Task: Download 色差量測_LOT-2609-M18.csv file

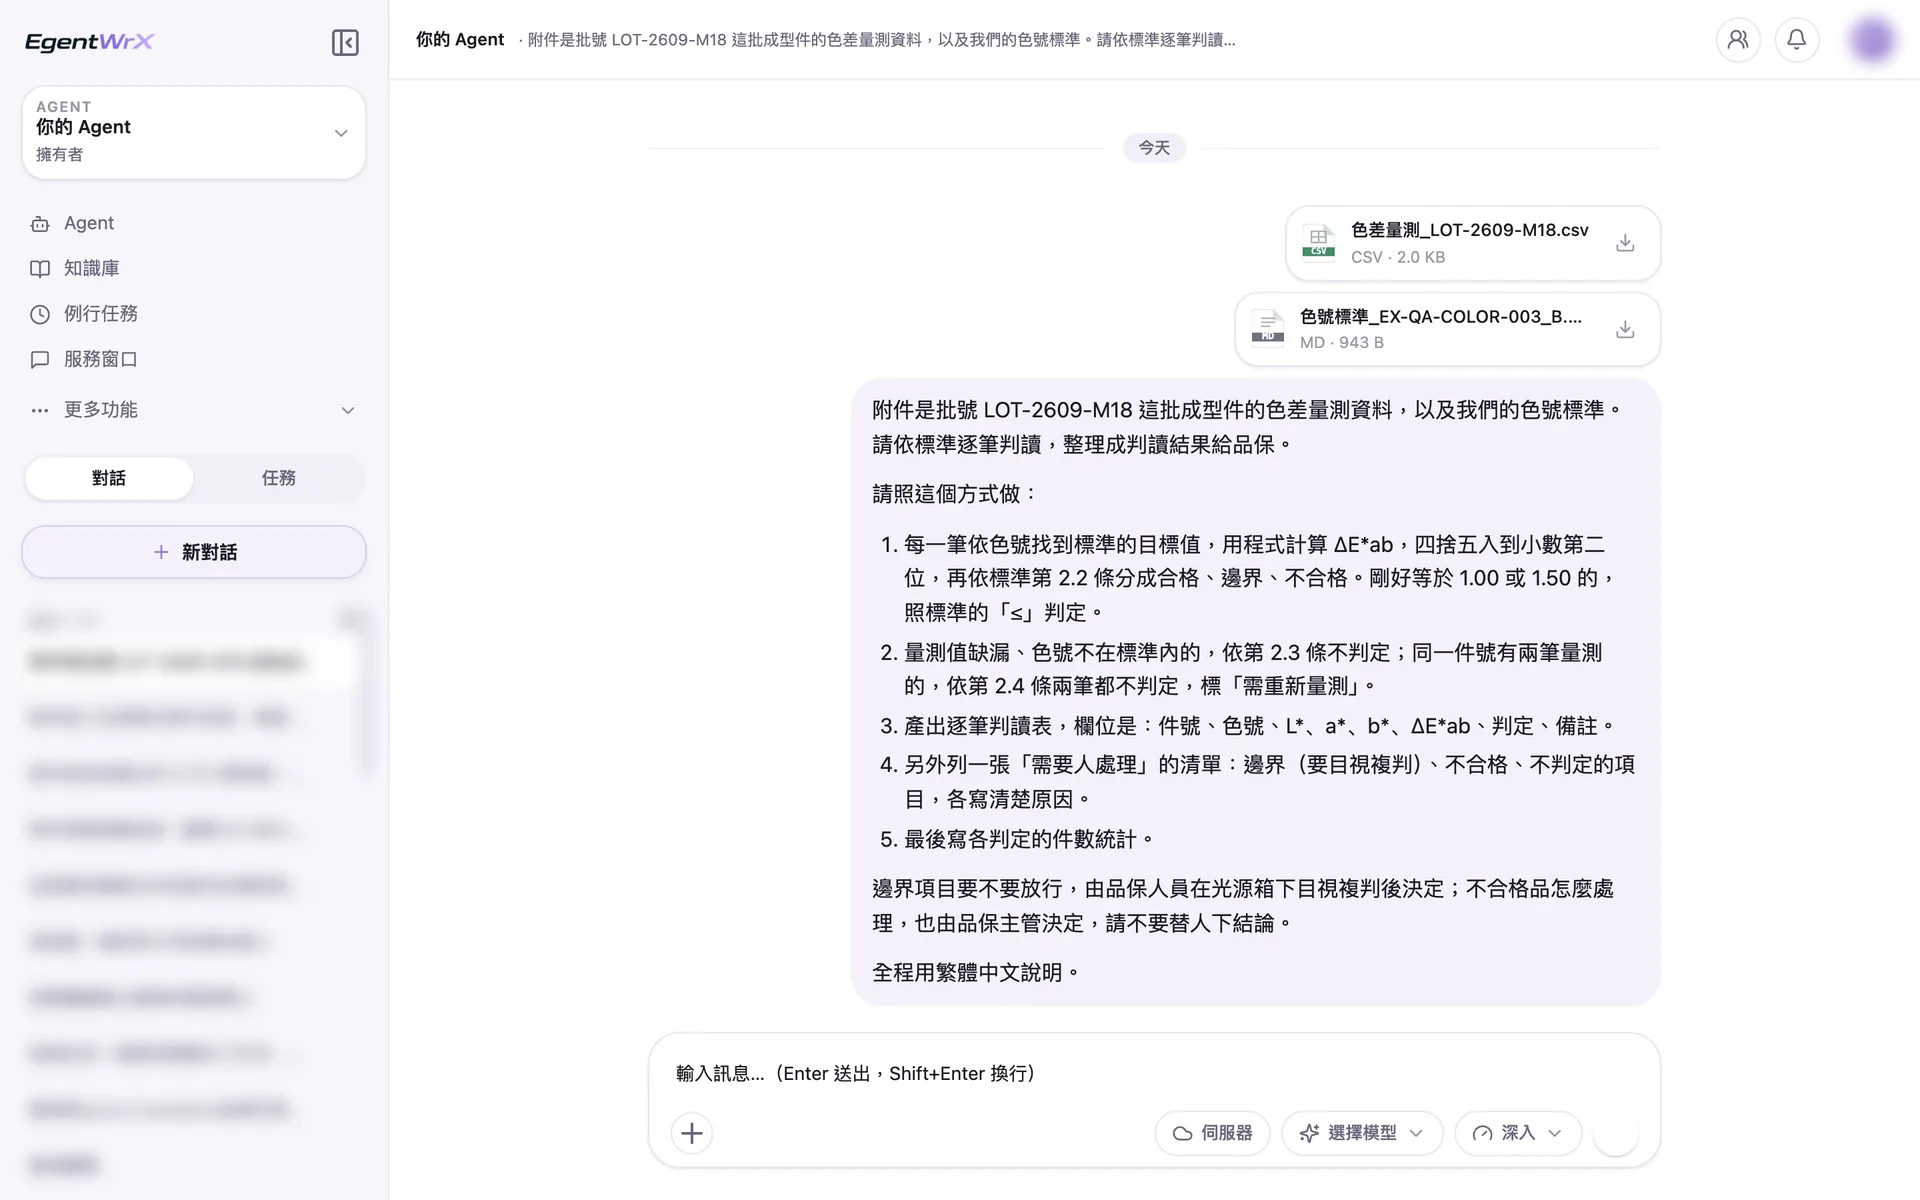Action: tap(1625, 243)
